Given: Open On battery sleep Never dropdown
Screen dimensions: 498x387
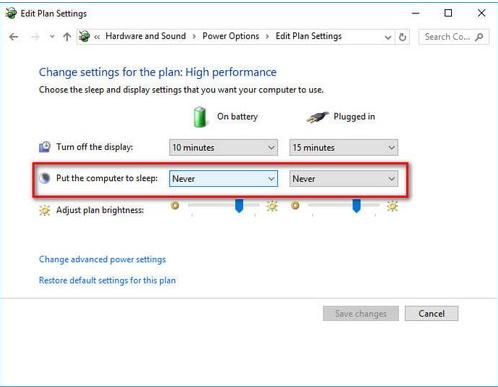Looking at the screenshot, I should 223,179.
